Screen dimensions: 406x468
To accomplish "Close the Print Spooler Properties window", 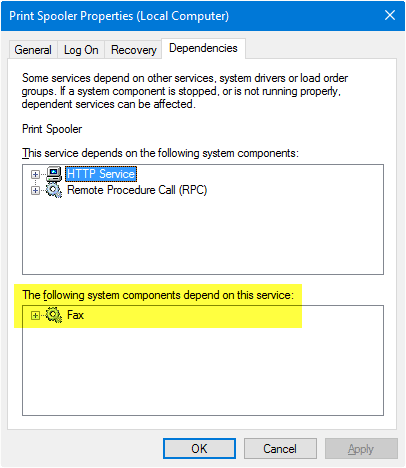I will tap(390, 15).
